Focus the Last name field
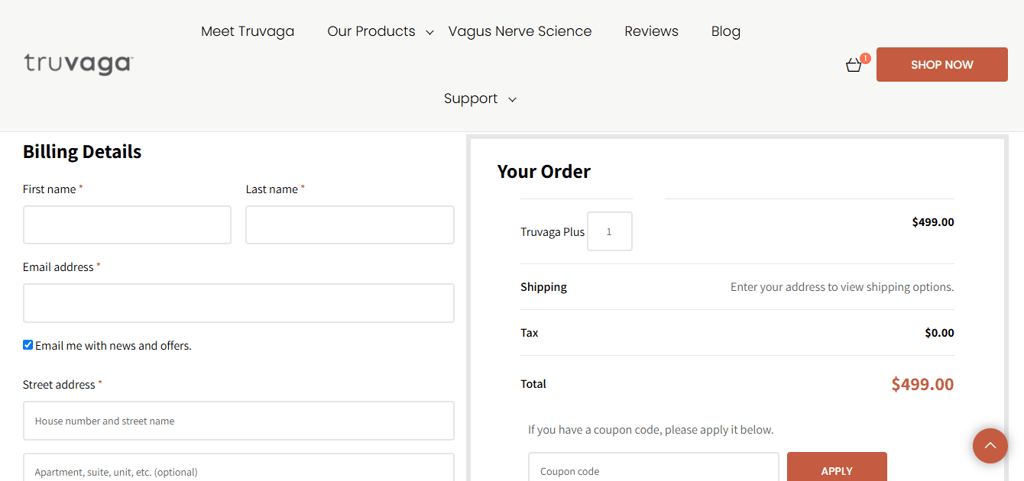The image size is (1024, 481). [349, 225]
